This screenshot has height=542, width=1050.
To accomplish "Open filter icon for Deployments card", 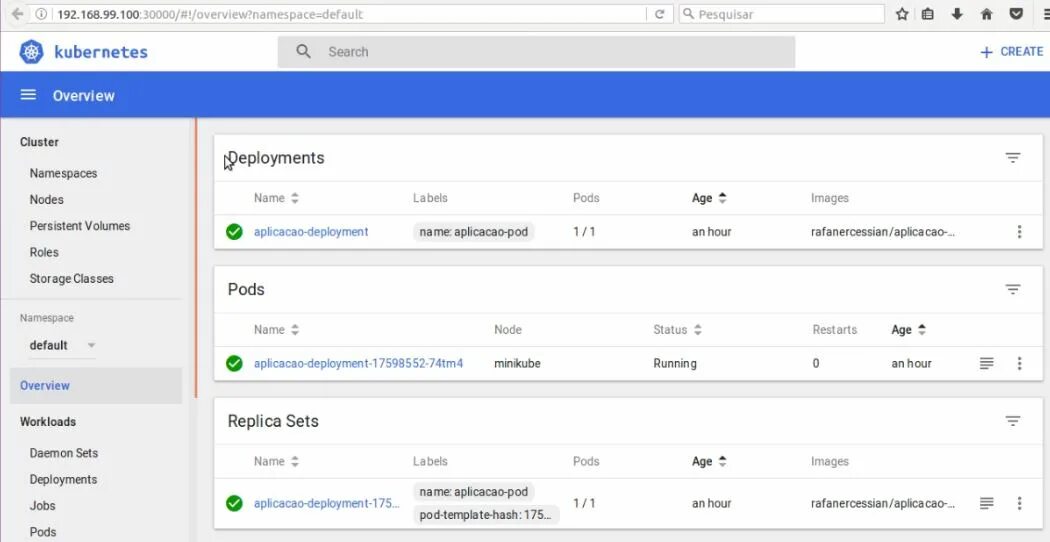I will click(x=1012, y=157).
